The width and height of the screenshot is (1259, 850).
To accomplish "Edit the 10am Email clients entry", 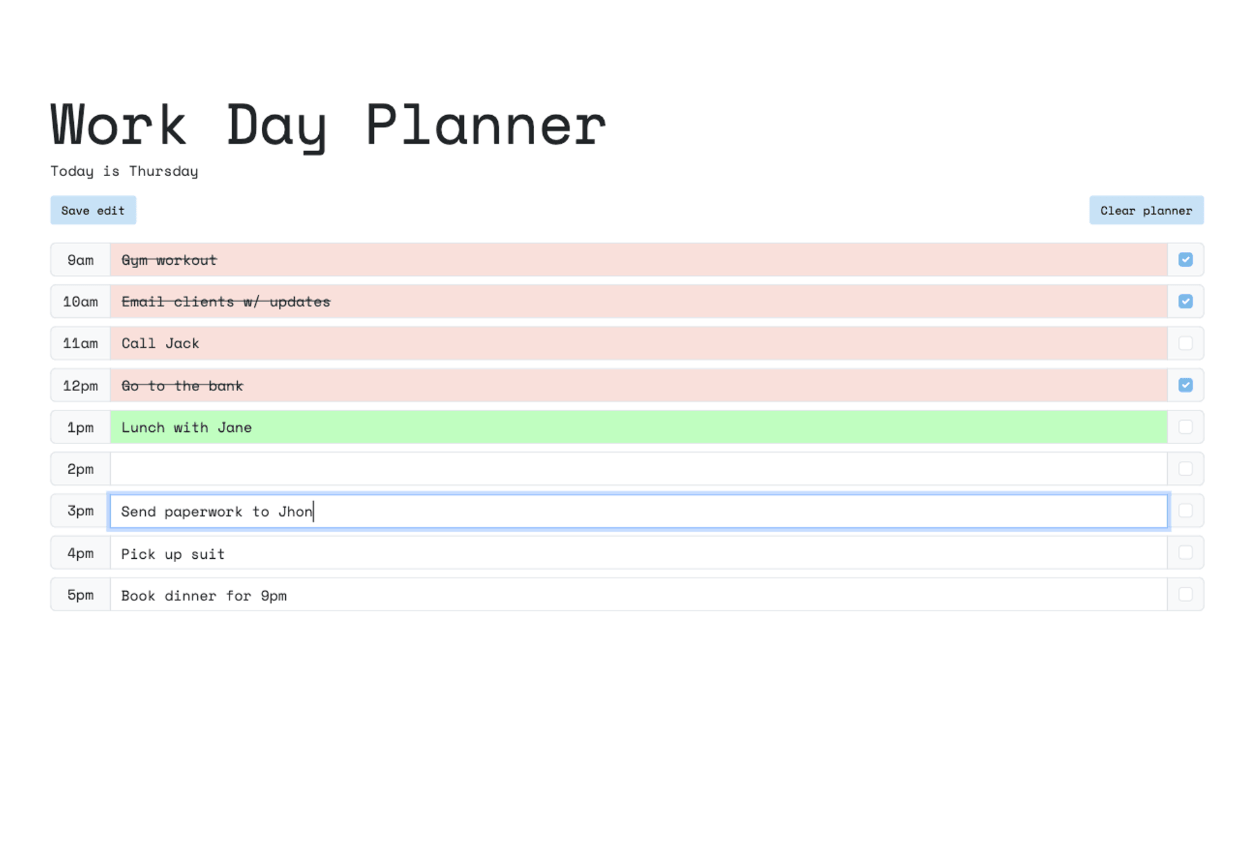I will pyautogui.click(x=638, y=301).
